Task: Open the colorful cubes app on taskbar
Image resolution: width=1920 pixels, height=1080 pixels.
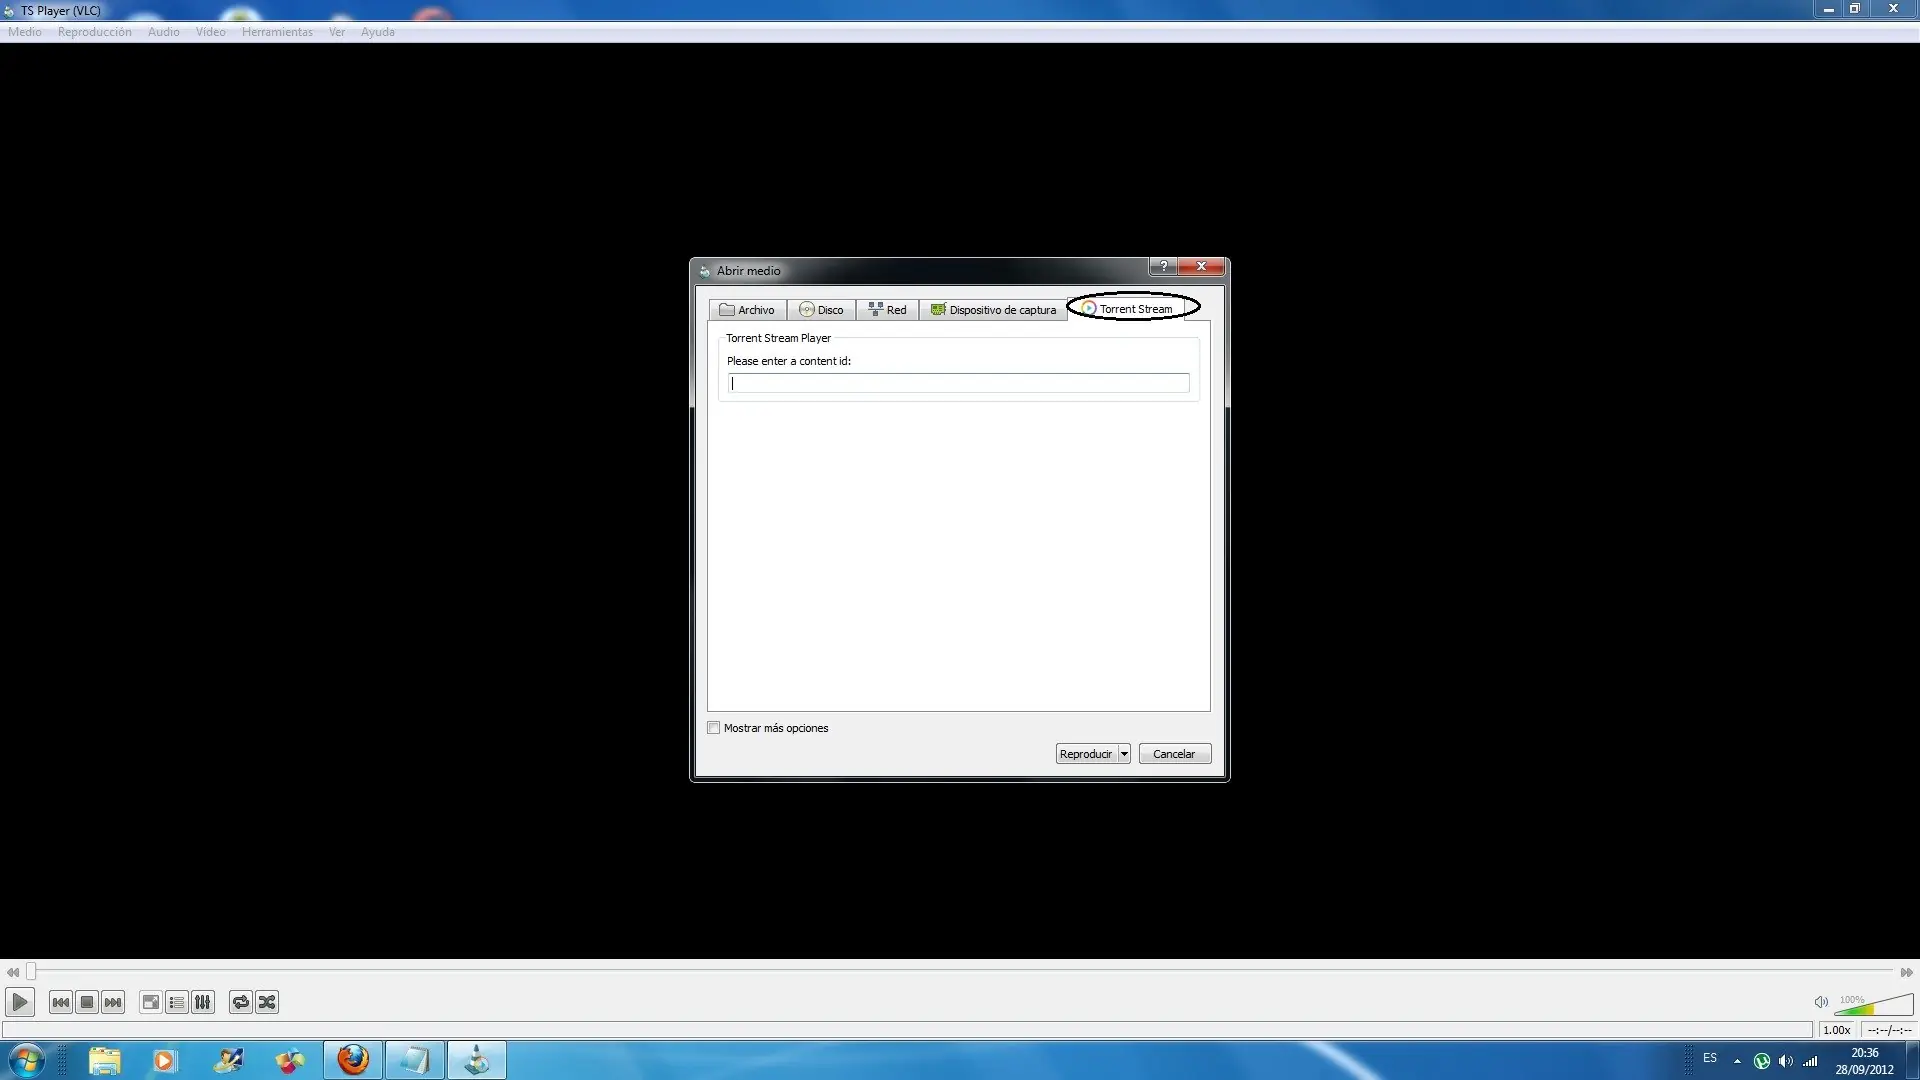Action: [x=290, y=1060]
